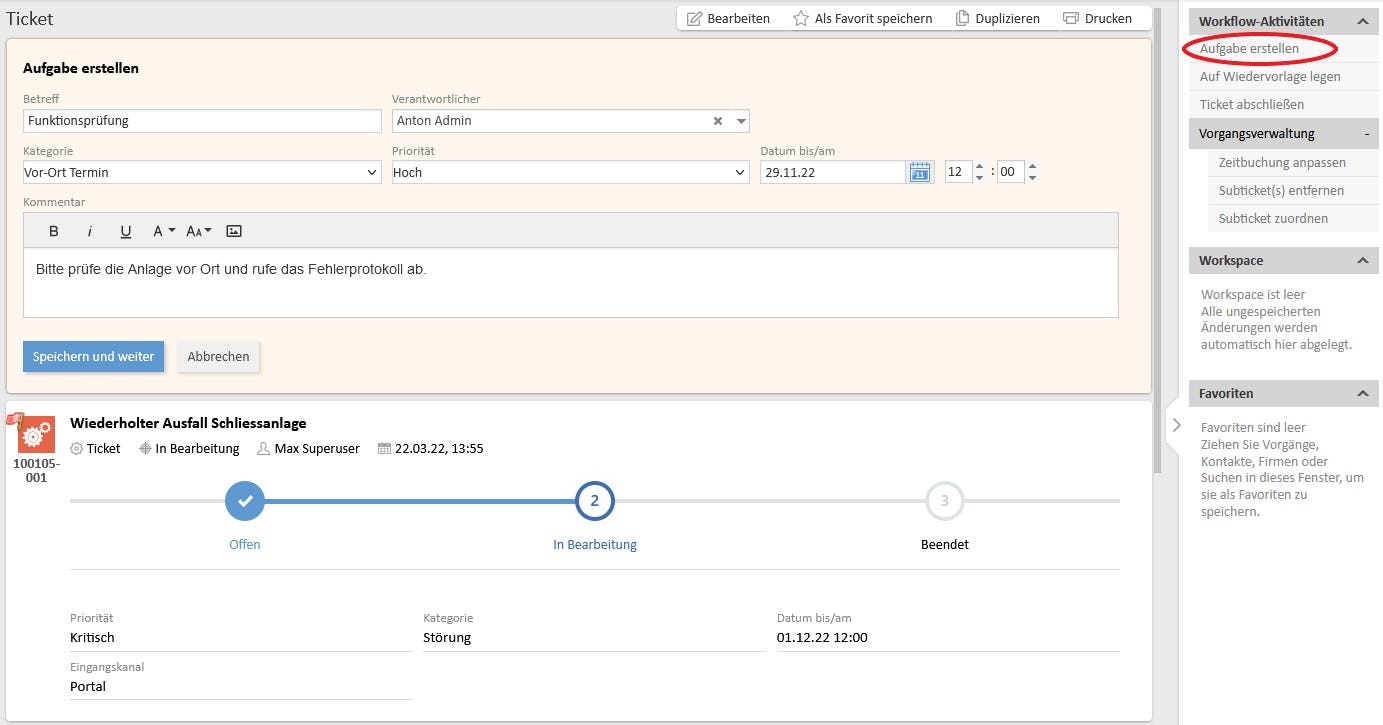Collapse the Favoriten panel

click(x=1363, y=392)
